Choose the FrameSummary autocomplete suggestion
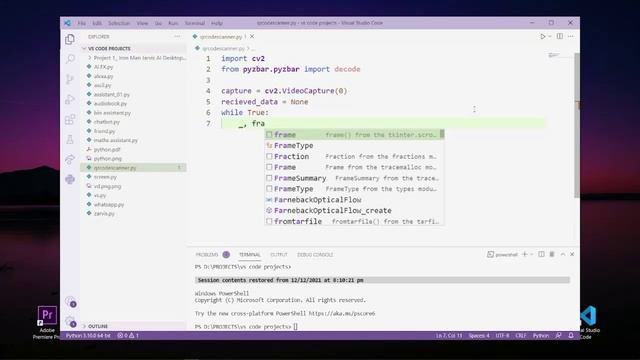Image resolution: width=640 pixels, height=360 pixels. coord(354,178)
